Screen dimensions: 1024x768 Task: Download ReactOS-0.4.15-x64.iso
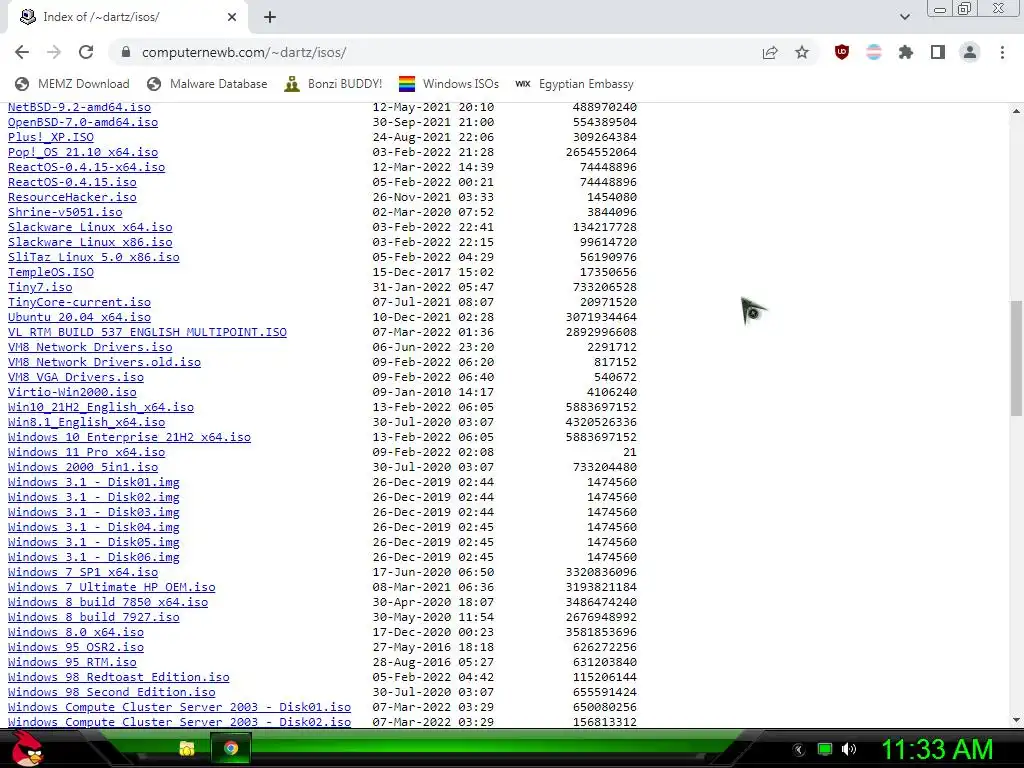point(86,167)
